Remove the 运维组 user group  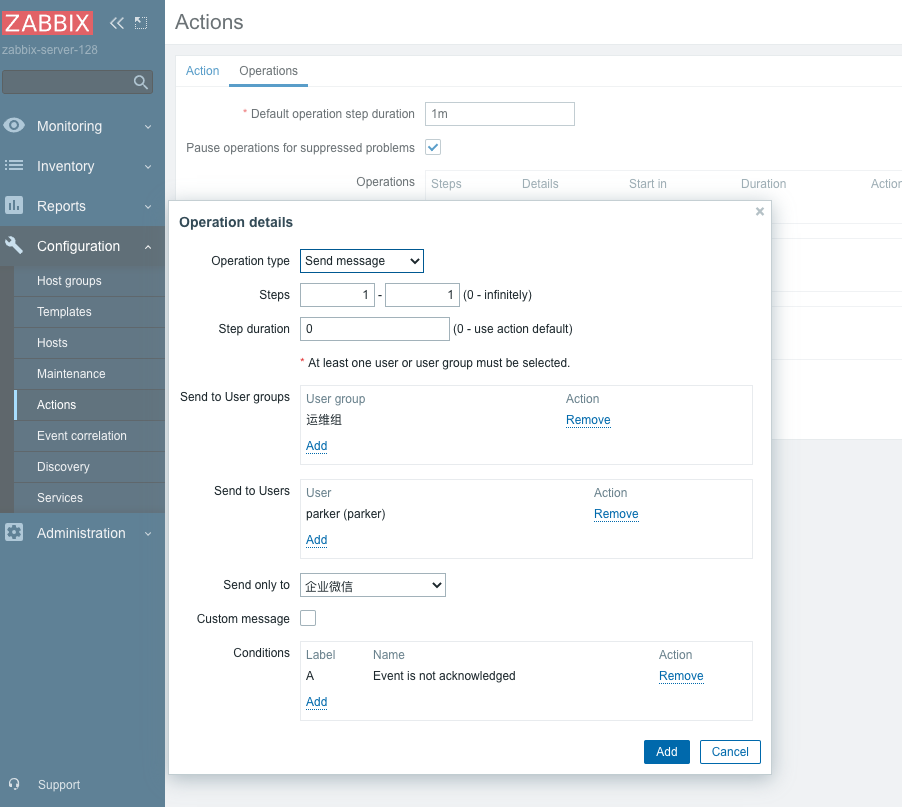tap(588, 420)
